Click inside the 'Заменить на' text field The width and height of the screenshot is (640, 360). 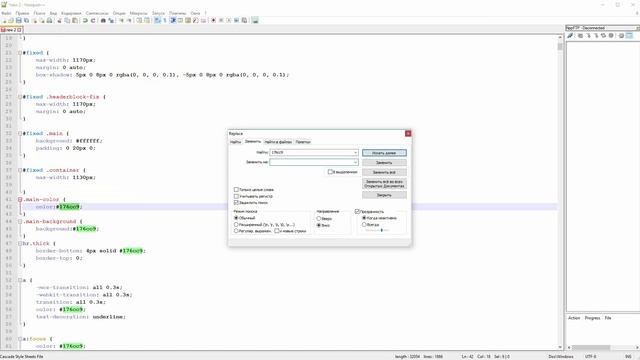point(311,162)
